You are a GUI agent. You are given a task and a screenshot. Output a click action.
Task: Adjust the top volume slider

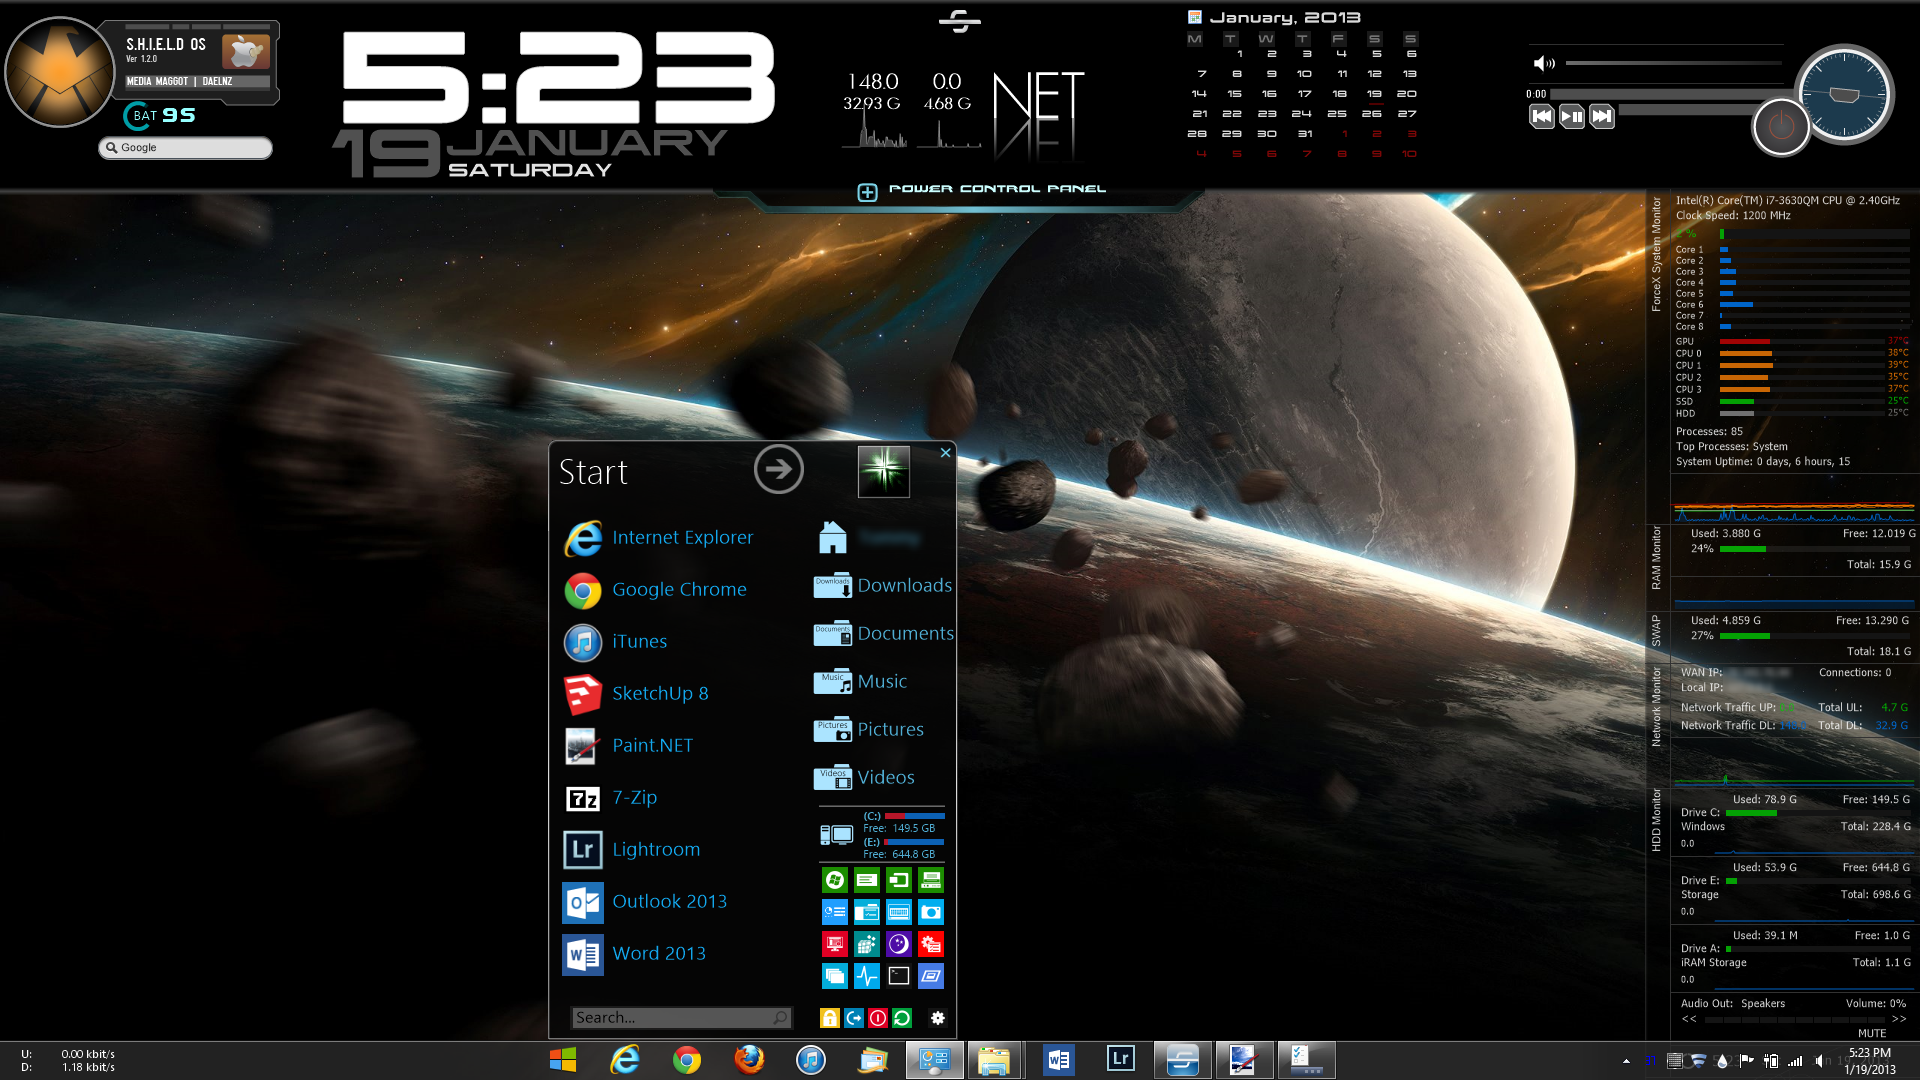[1674, 63]
